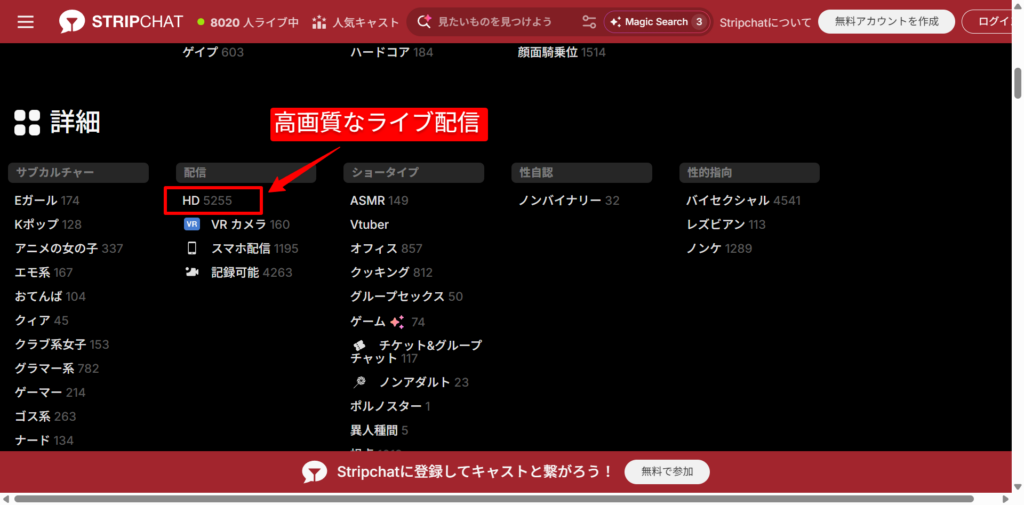Click the Magic Search button
The image size is (1024, 505).
pyautogui.click(x=657, y=22)
